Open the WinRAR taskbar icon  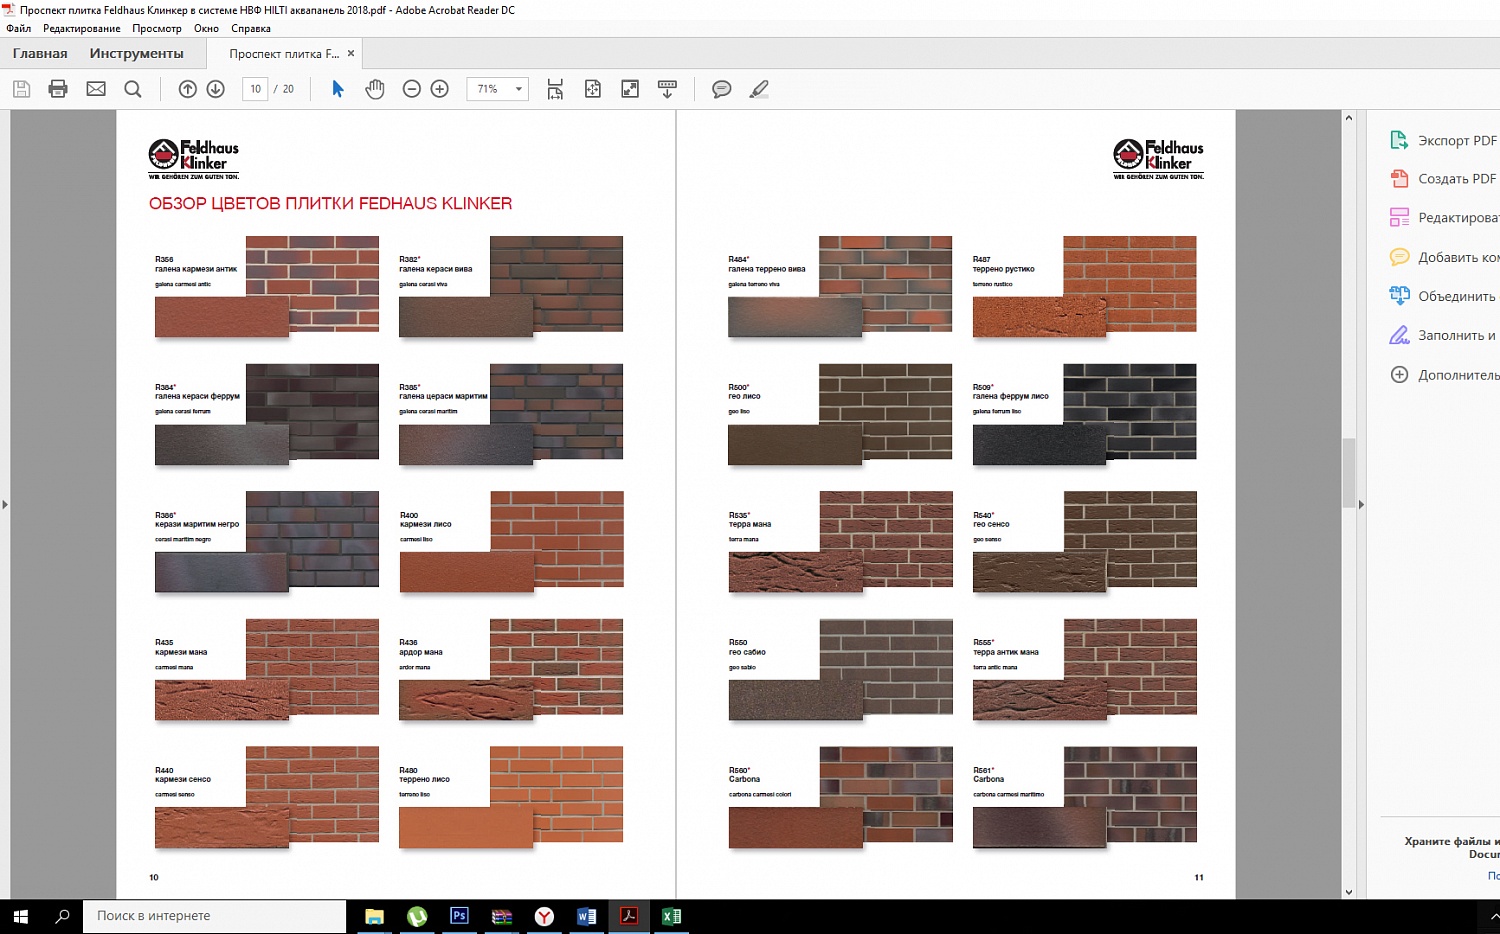click(502, 916)
